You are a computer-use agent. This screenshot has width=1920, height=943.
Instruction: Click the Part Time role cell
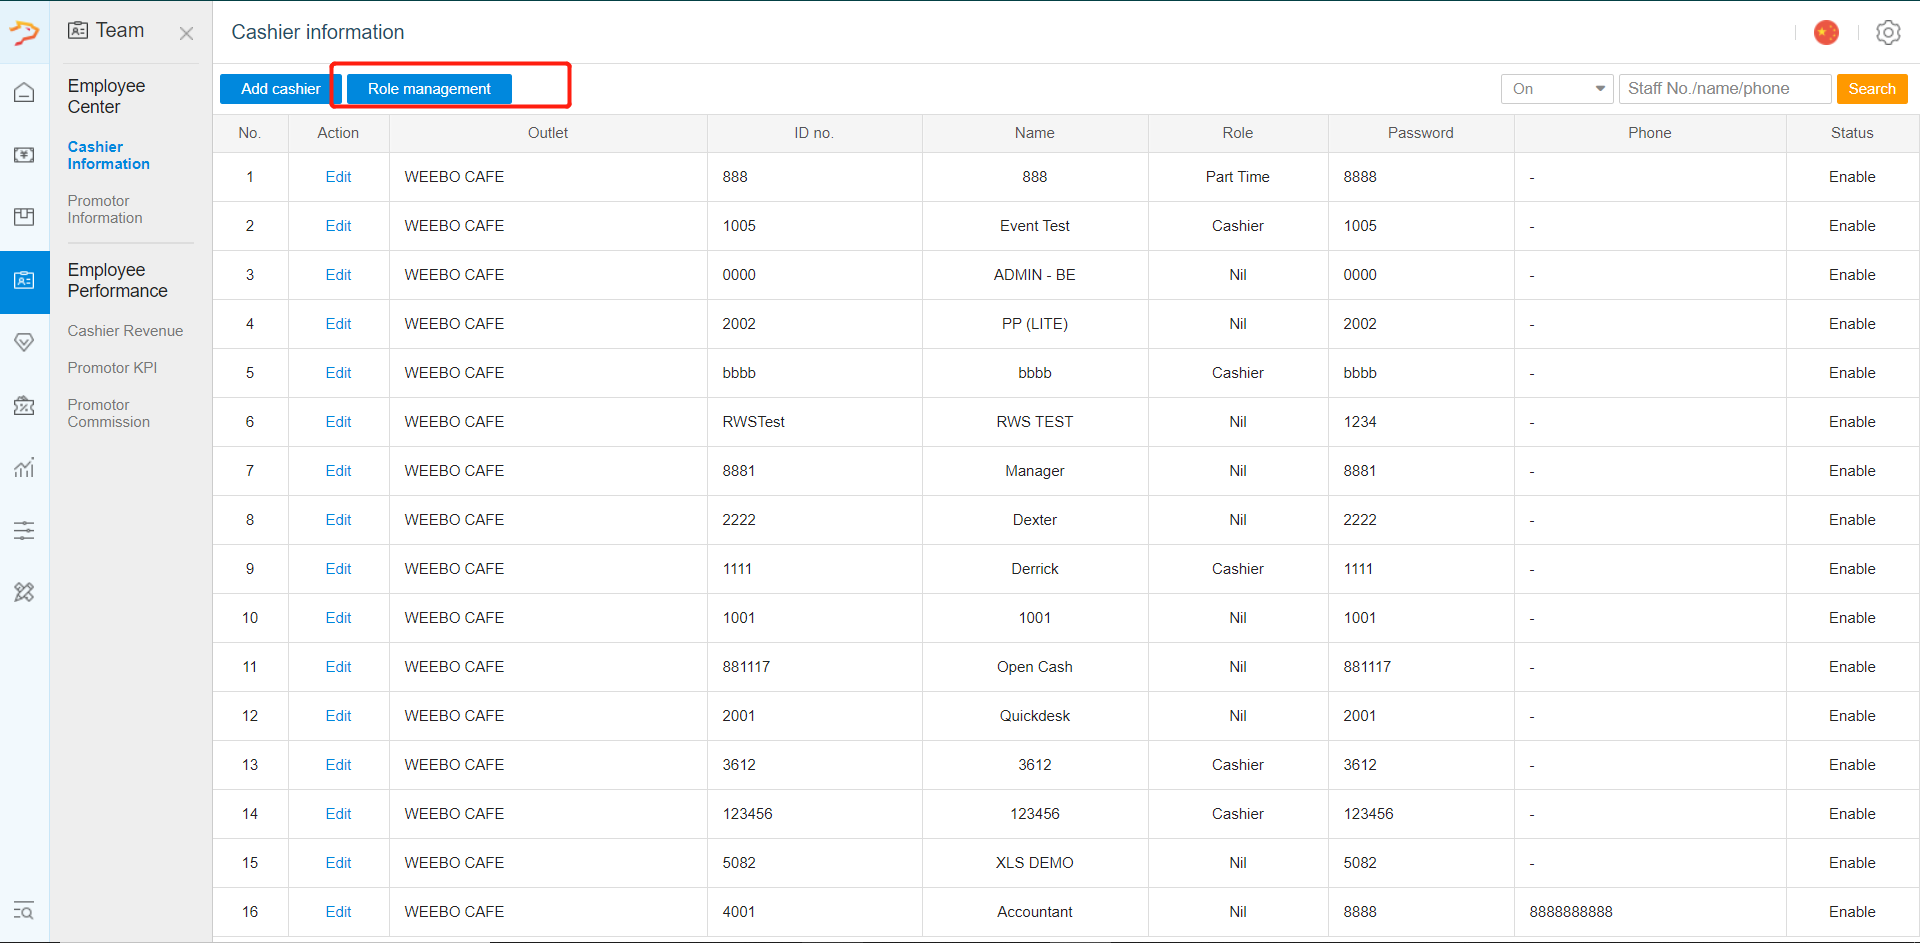pyautogui.click(x=1237, y=177)
